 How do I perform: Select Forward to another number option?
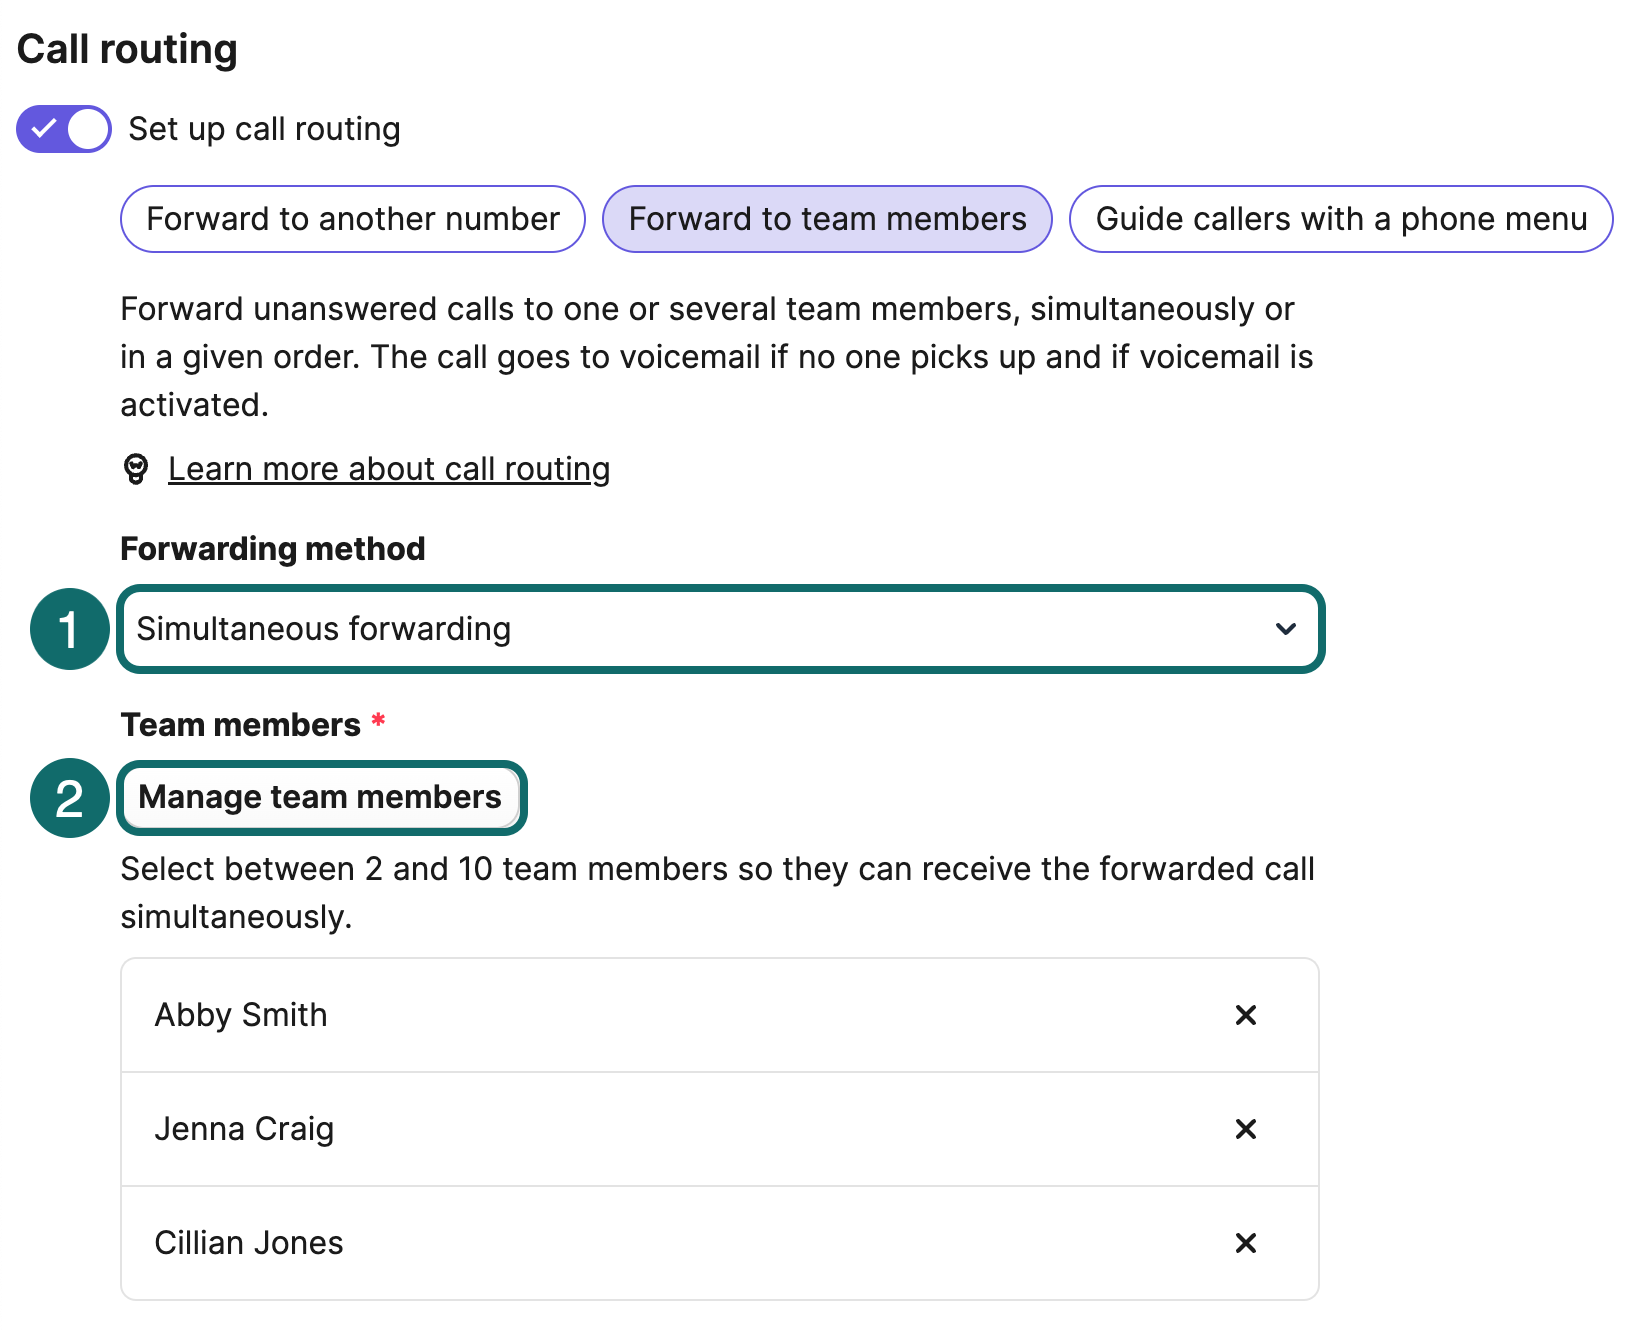(352, 219)
